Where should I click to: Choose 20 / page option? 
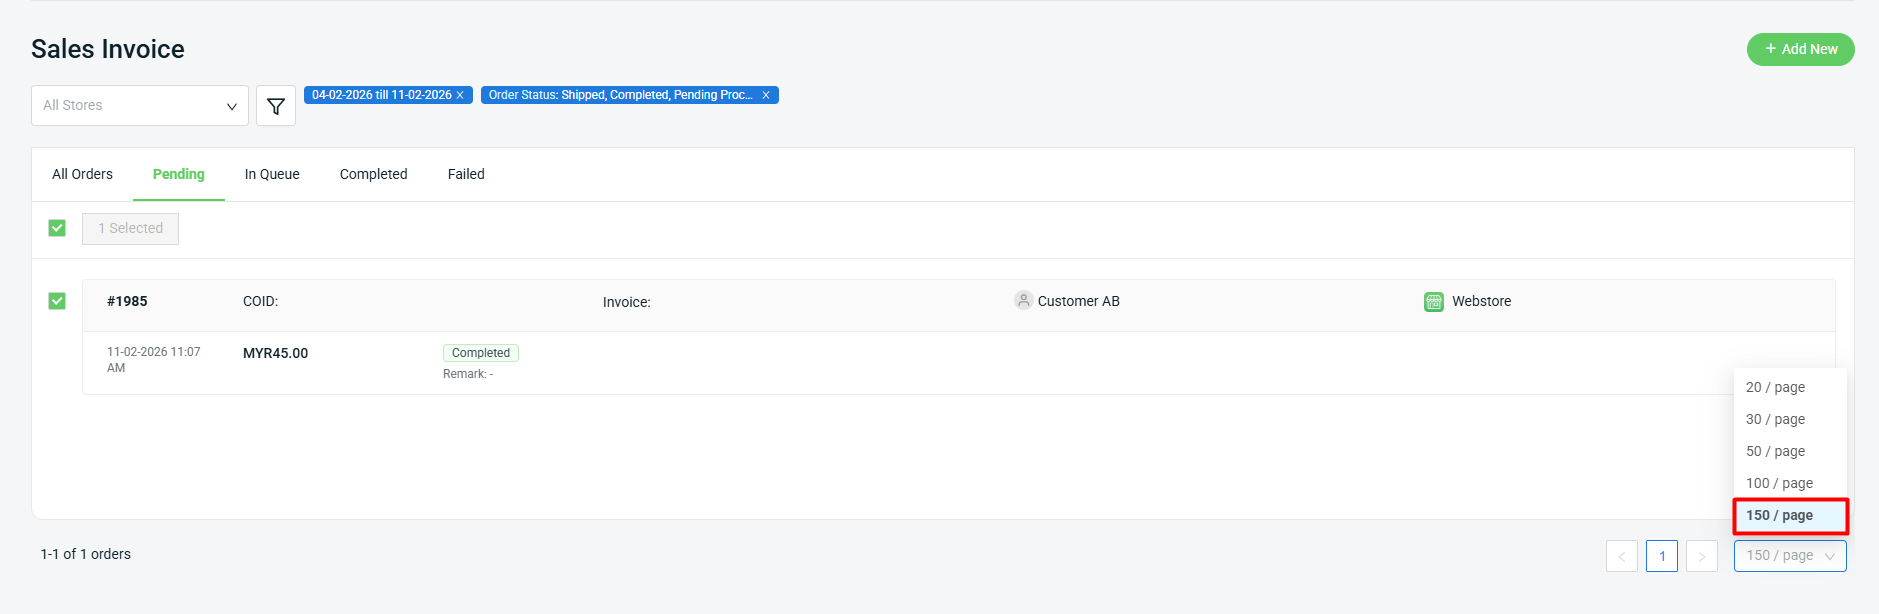[1775, 387]
